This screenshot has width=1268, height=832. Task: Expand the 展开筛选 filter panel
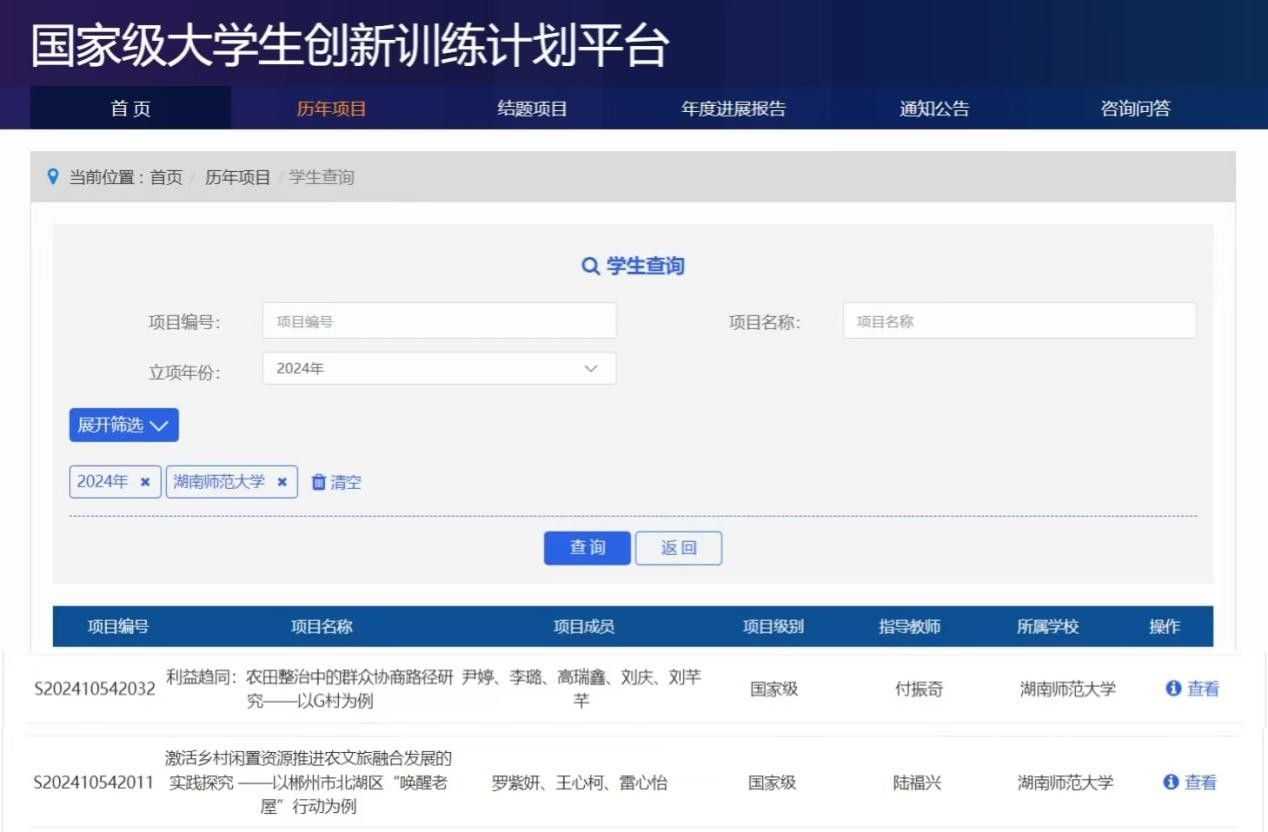pos(124,425)
